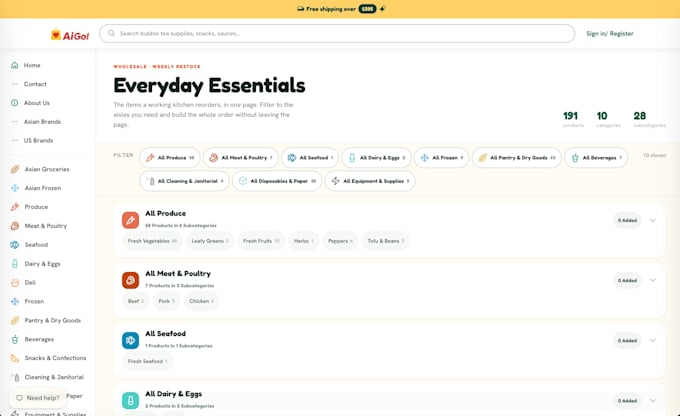Filter by All Dairy & Eggs chip
The width and height of the screenshot is (680, 416).
click(376, 158)
